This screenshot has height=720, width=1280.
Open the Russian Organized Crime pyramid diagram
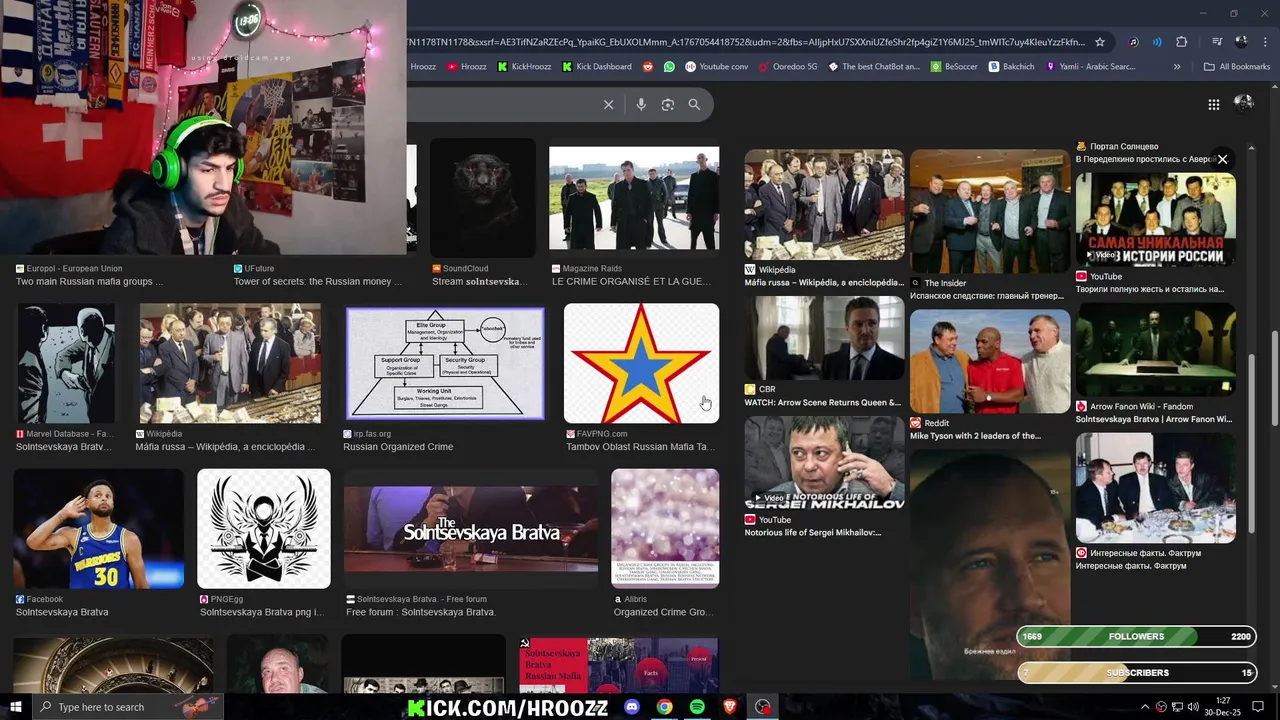(x=445, y=363)
